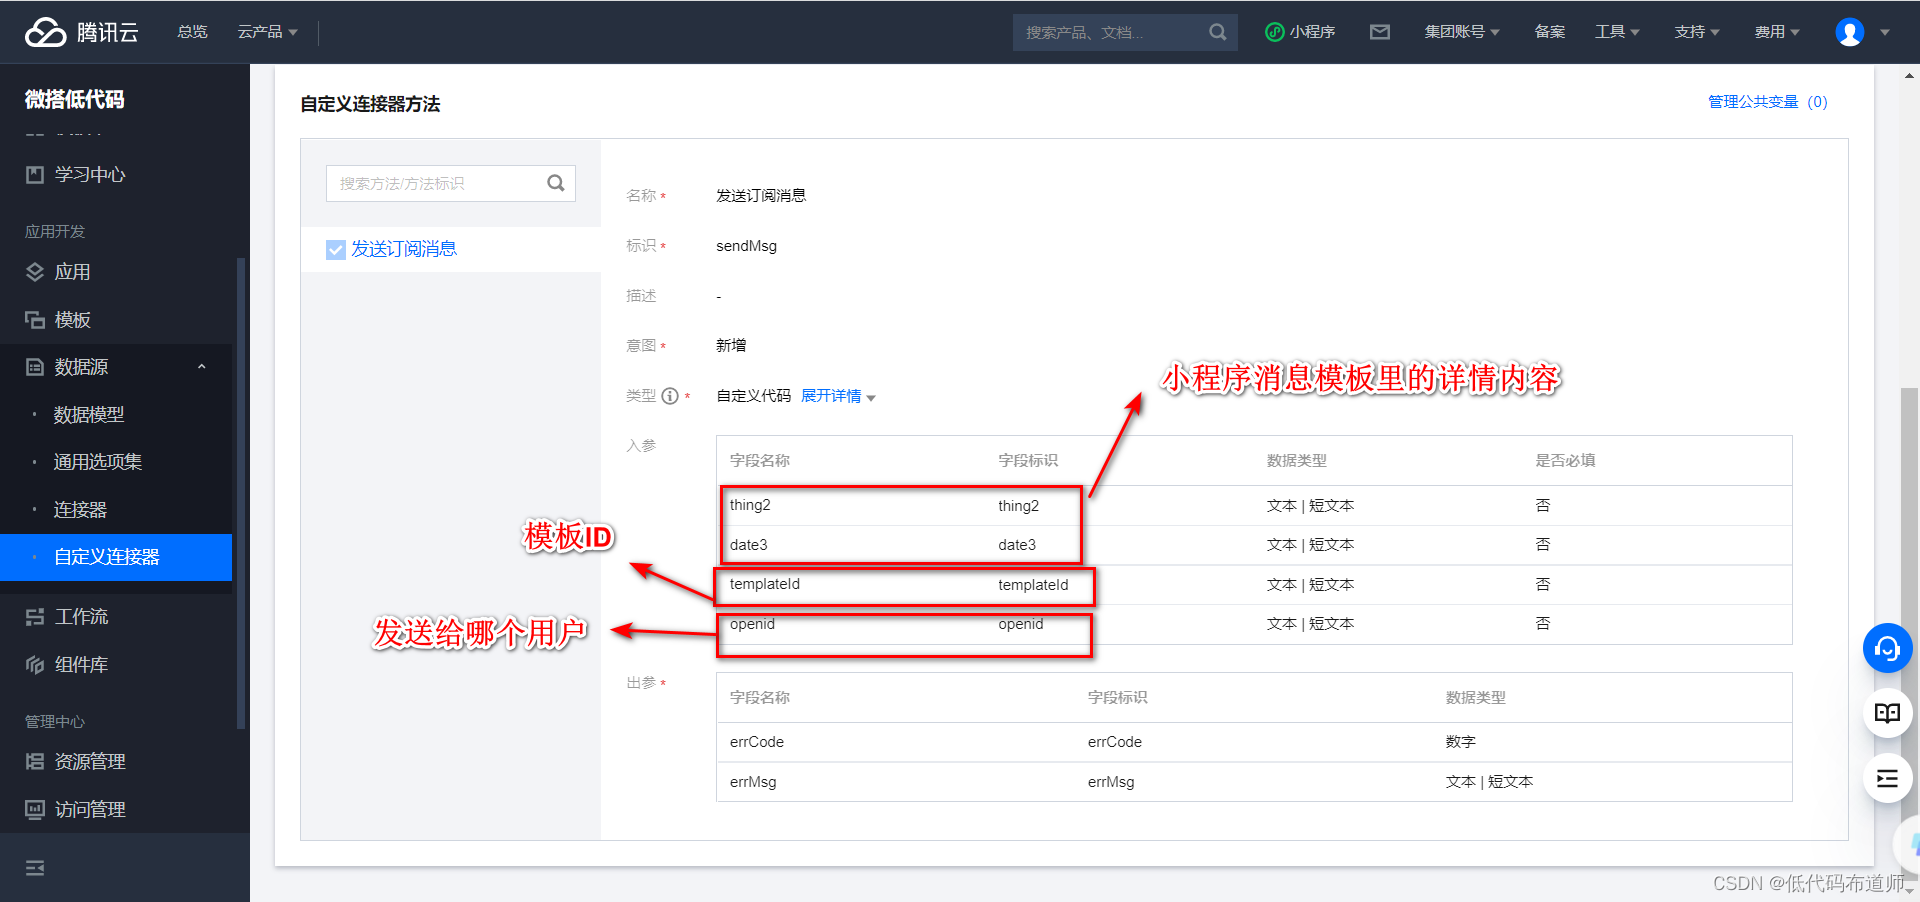Click the 访问管理 access icon
Image resolution: width=1920 pixels, height=902 pixels.
[x=35, y=810]
